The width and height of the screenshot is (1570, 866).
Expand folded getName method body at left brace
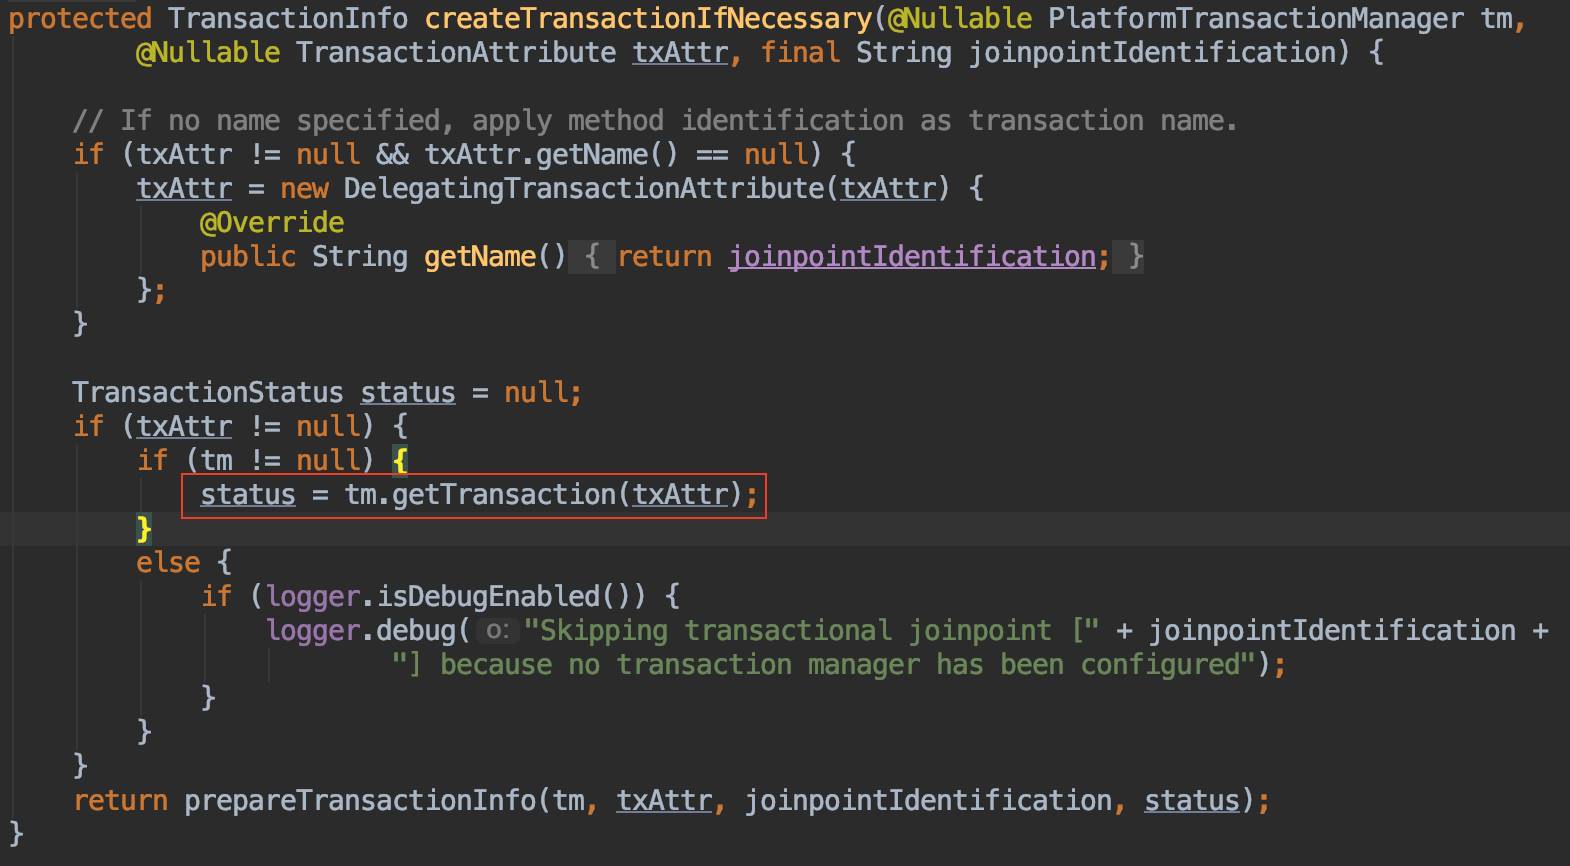[592, 257]
